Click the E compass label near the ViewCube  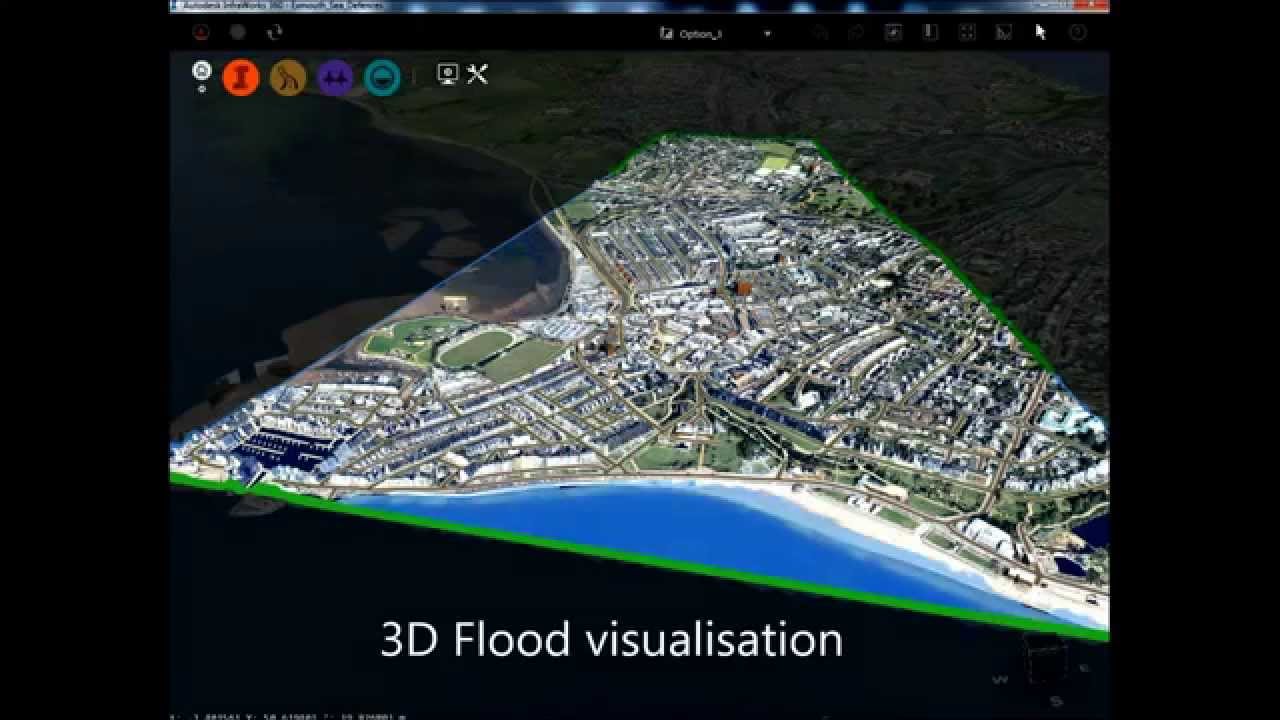click(x=1084, y=666)
